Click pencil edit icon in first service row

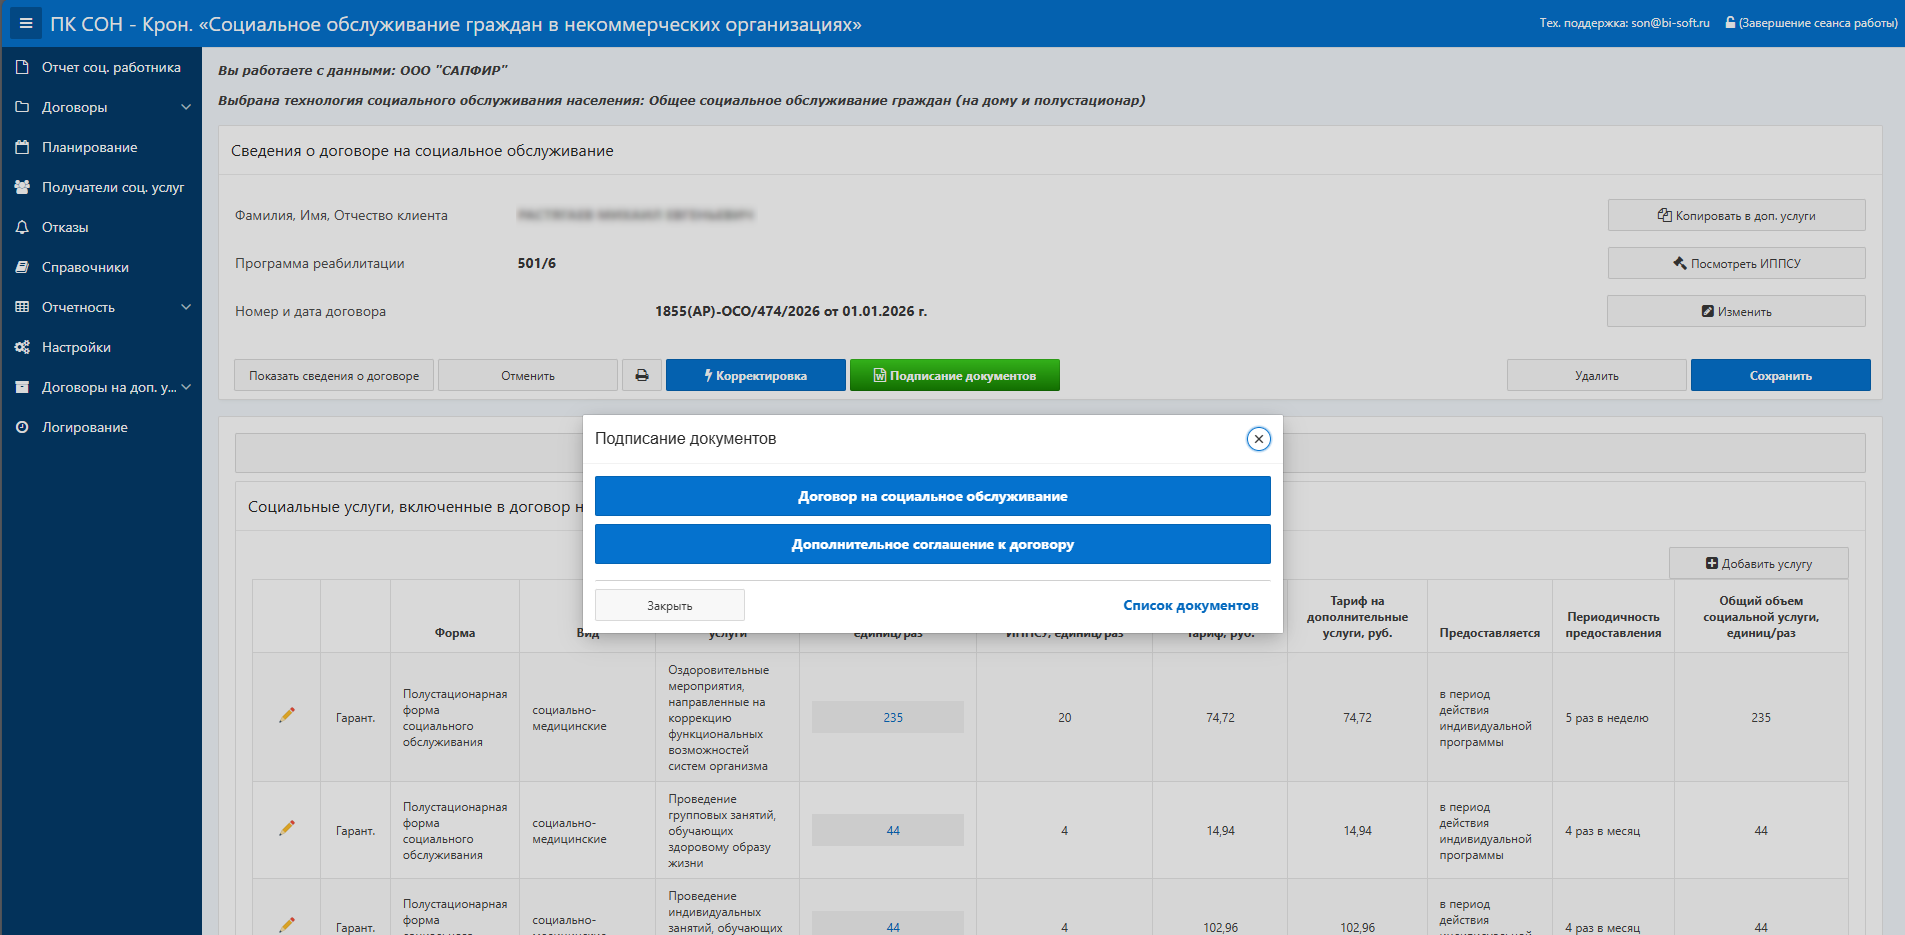[287, 715]
